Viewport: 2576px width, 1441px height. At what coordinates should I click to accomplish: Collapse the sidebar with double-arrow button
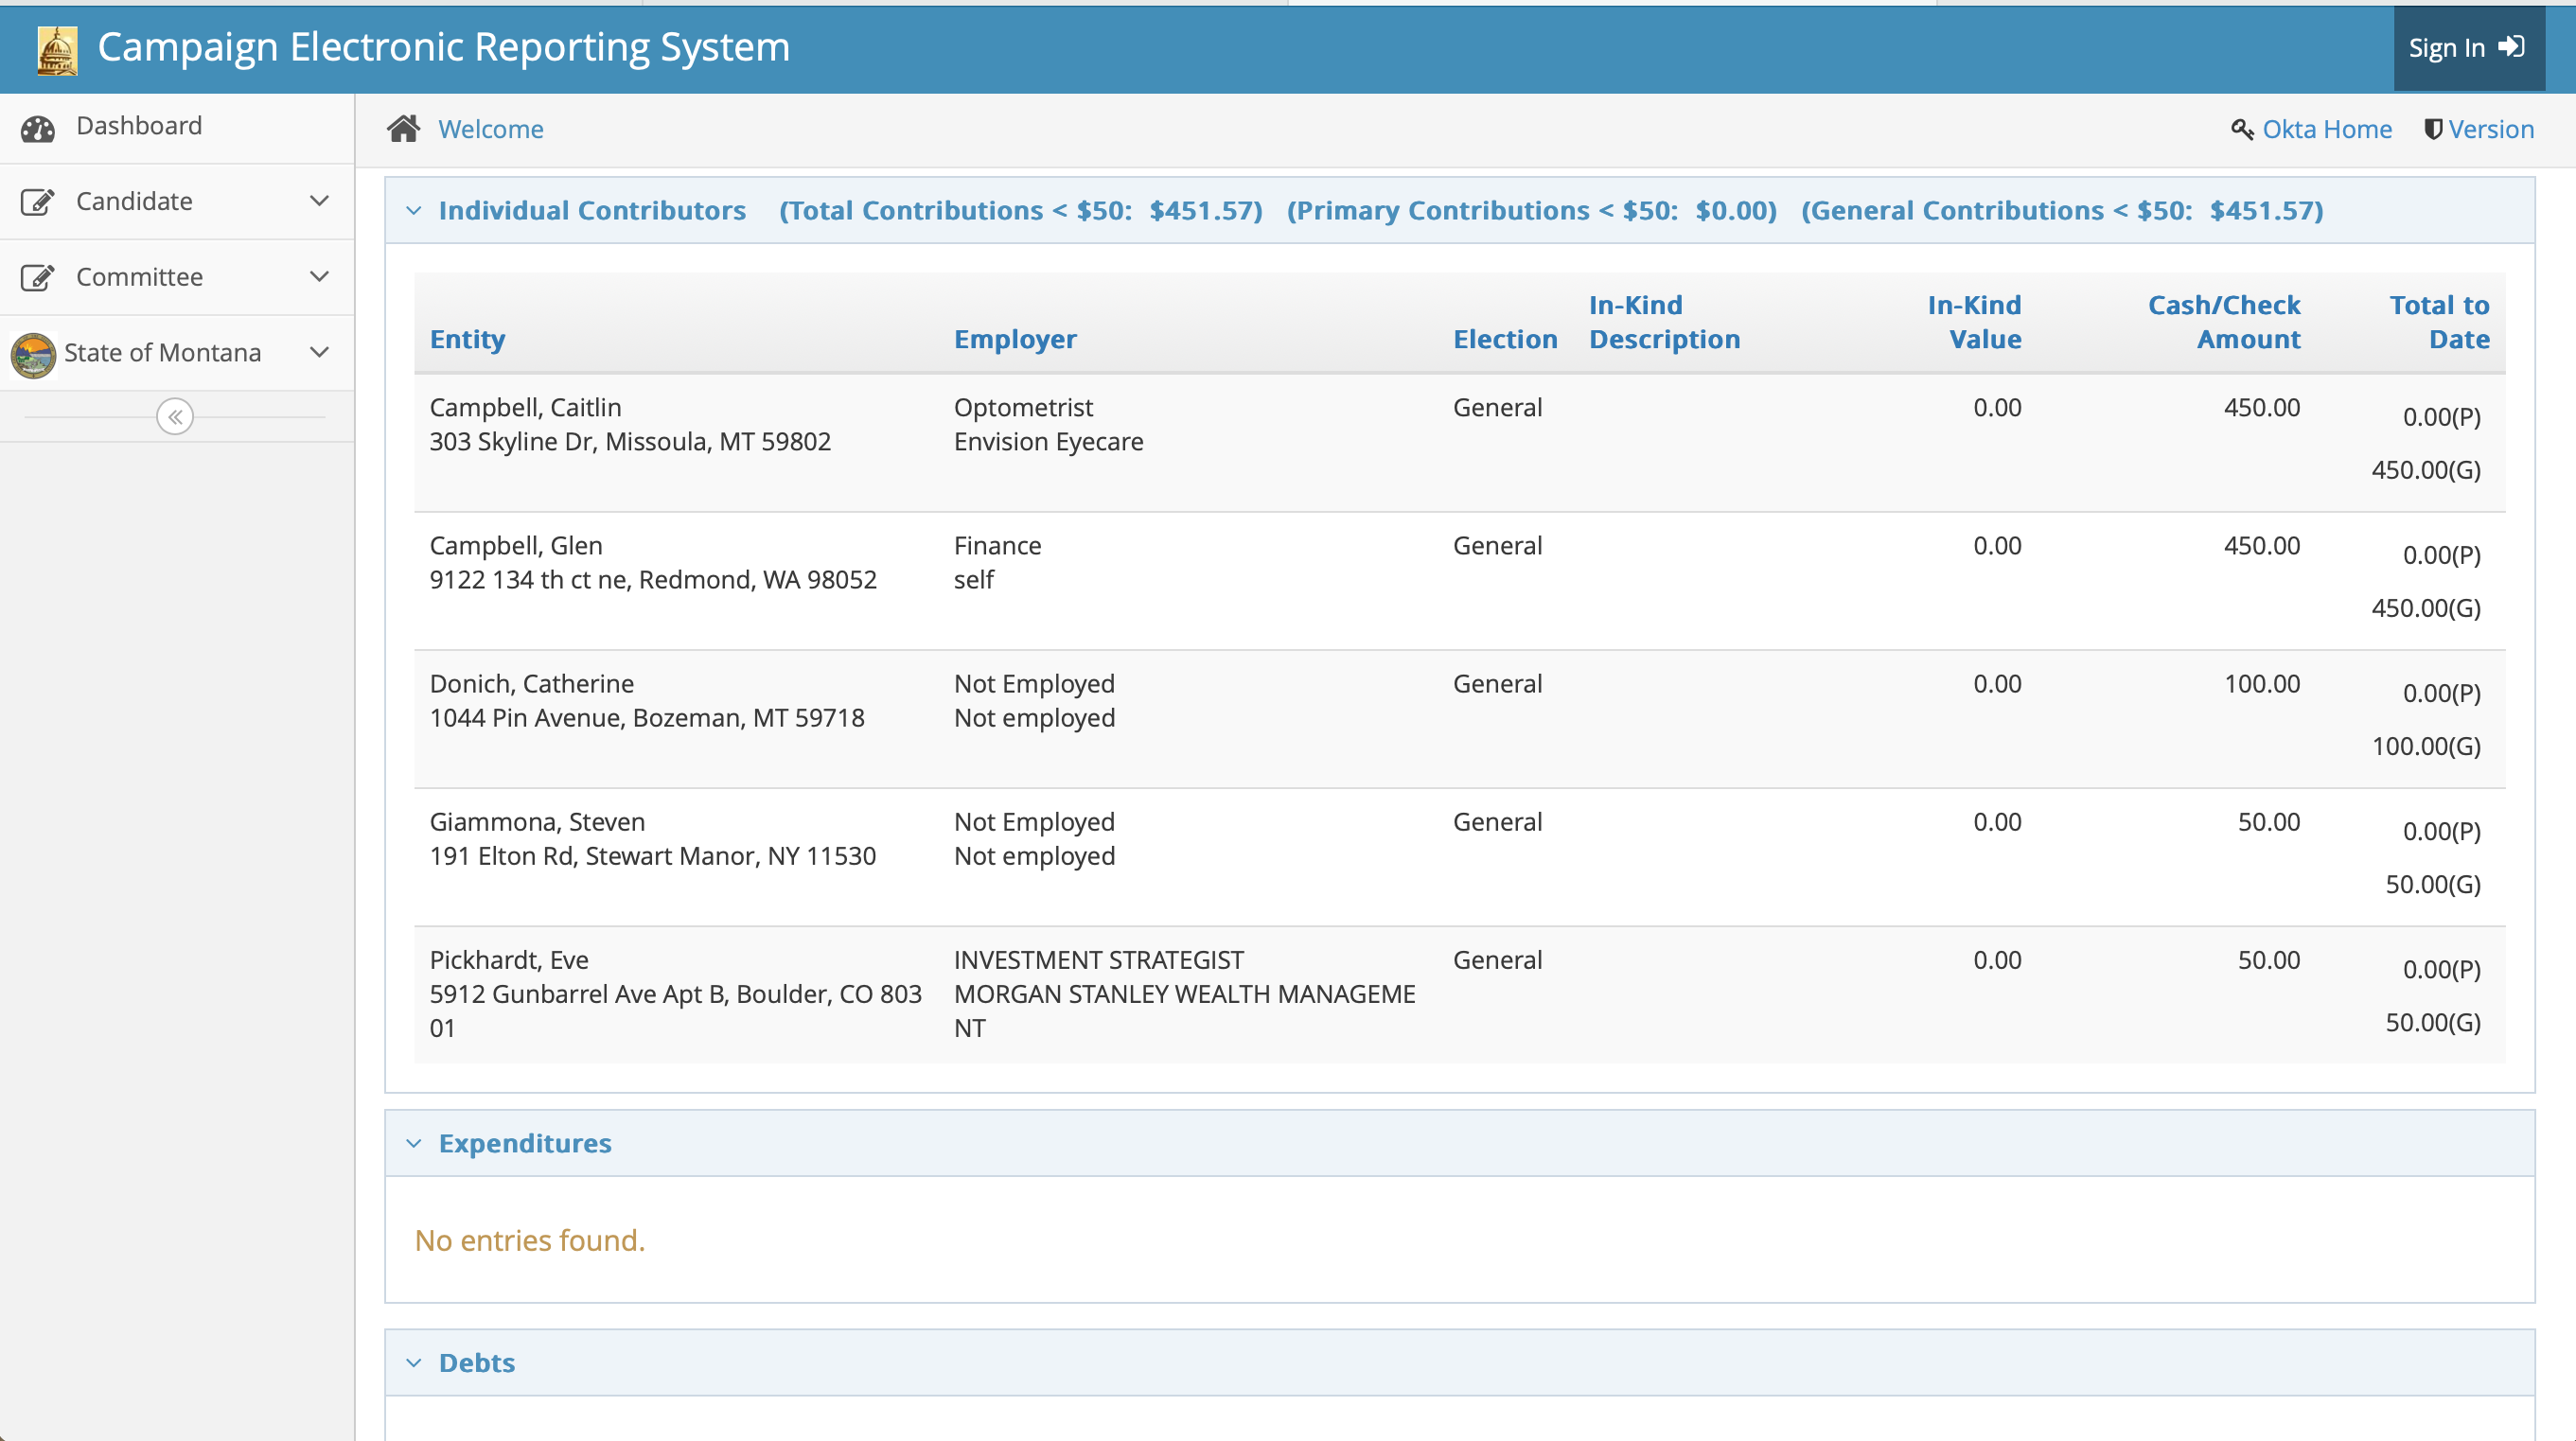point(175,417)
